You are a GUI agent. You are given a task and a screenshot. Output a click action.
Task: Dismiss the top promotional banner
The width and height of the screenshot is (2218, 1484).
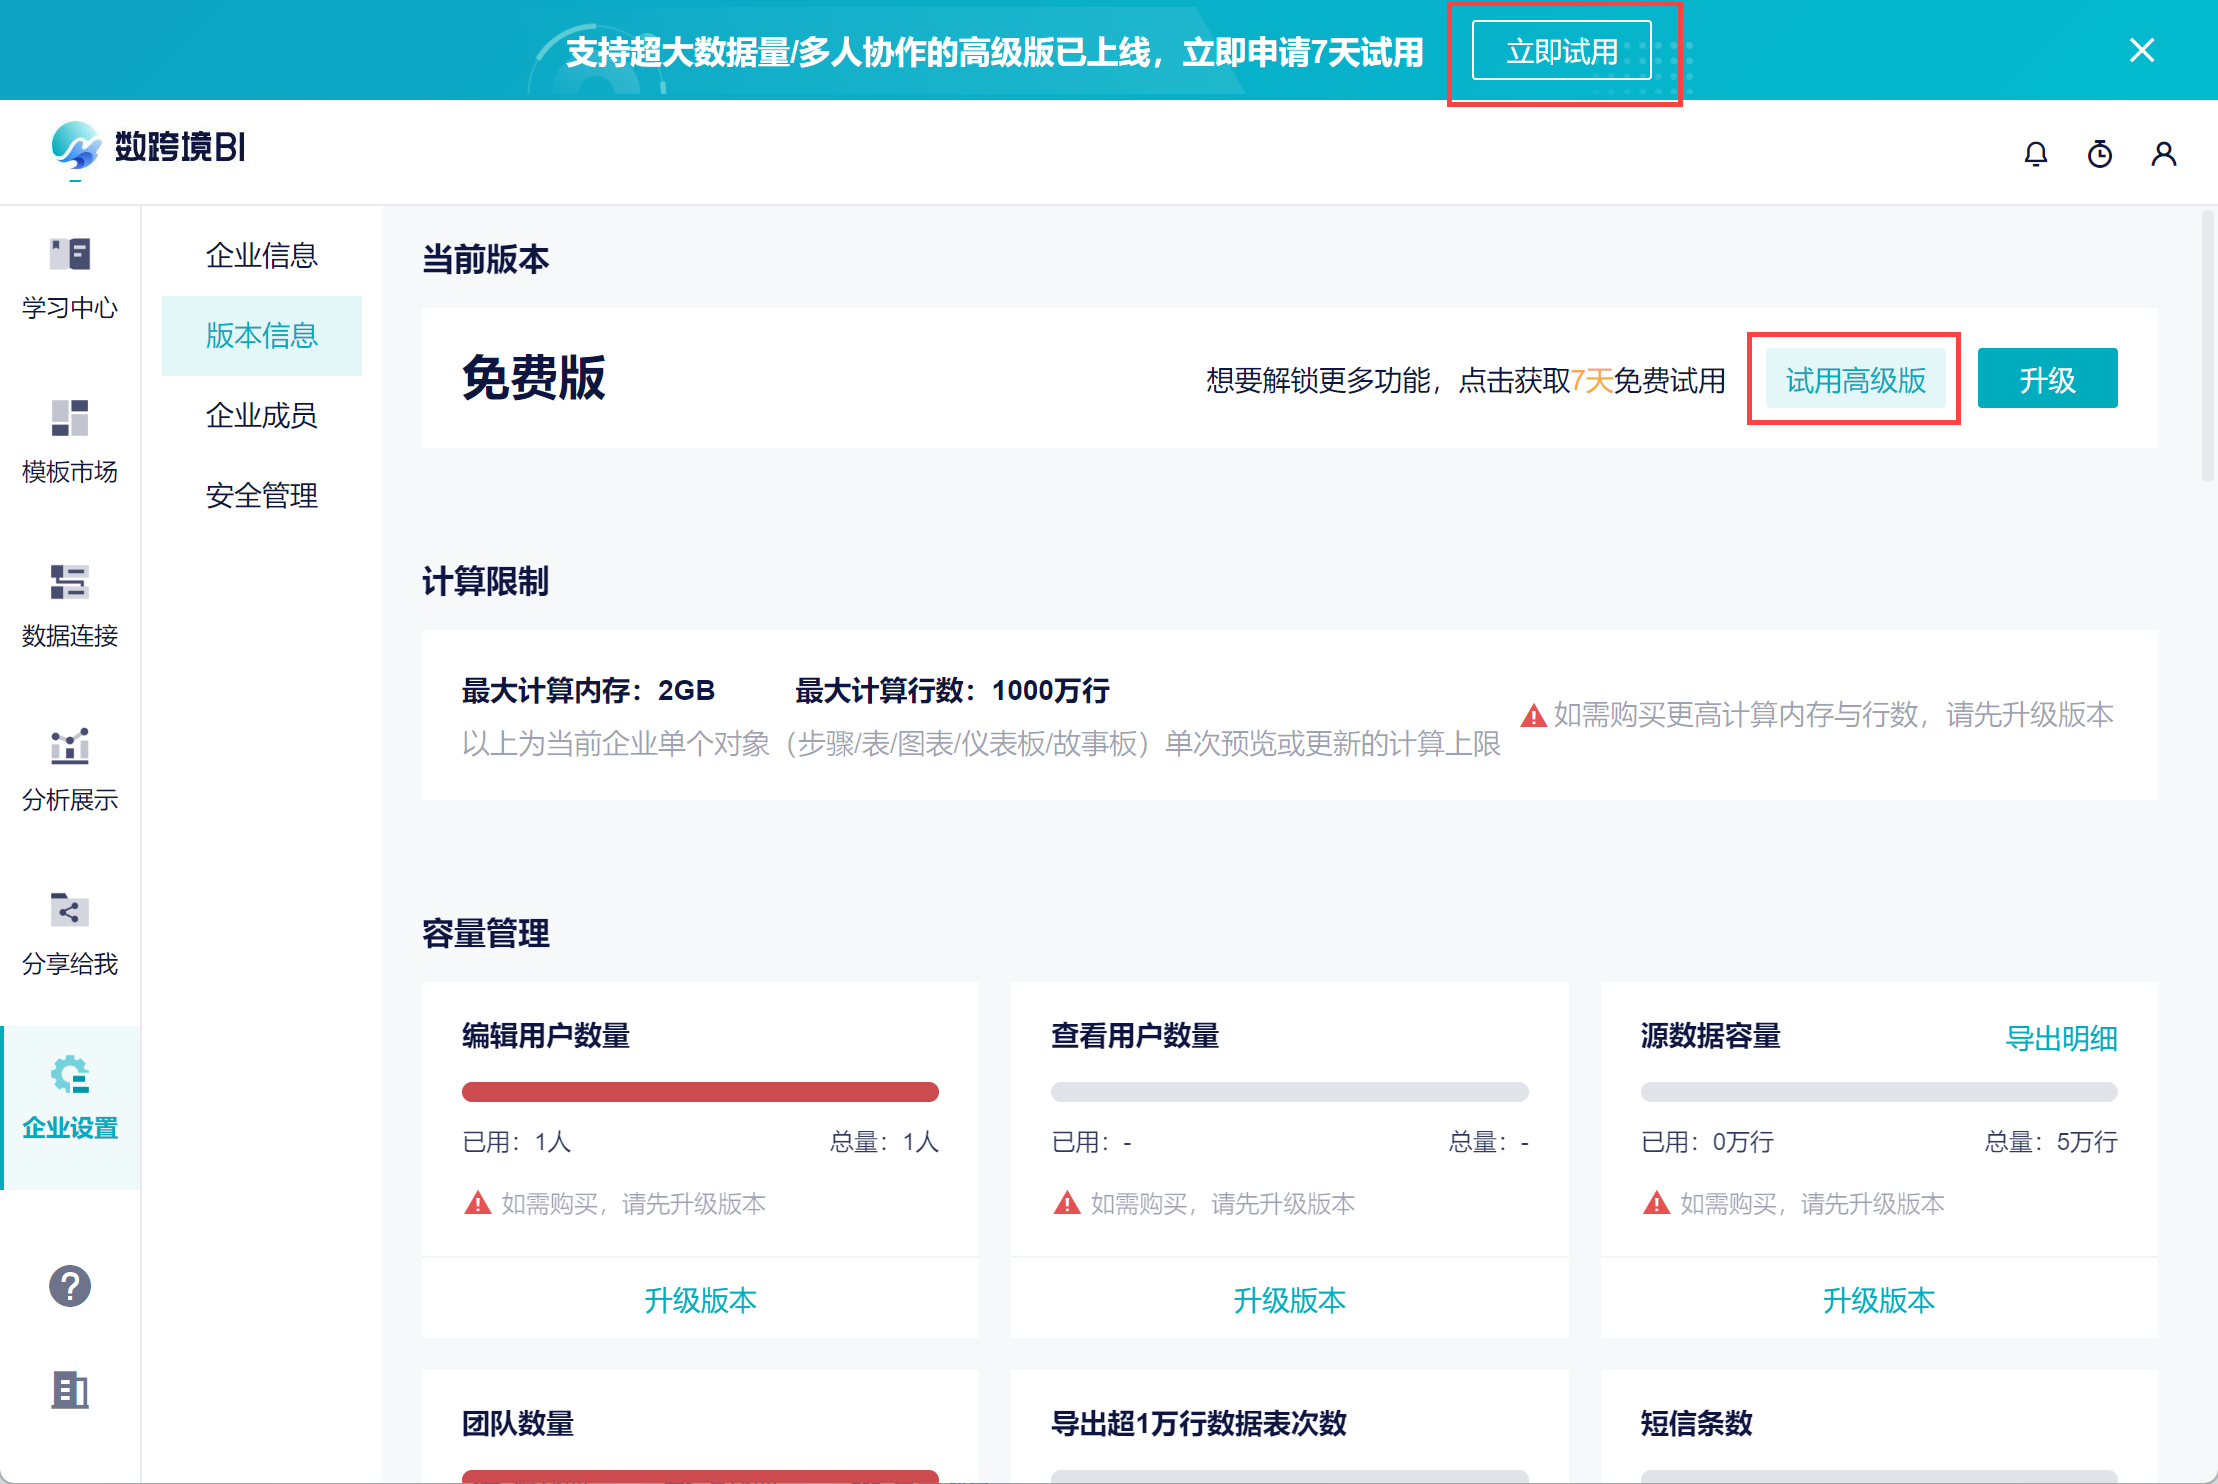tap(2141, 50)
